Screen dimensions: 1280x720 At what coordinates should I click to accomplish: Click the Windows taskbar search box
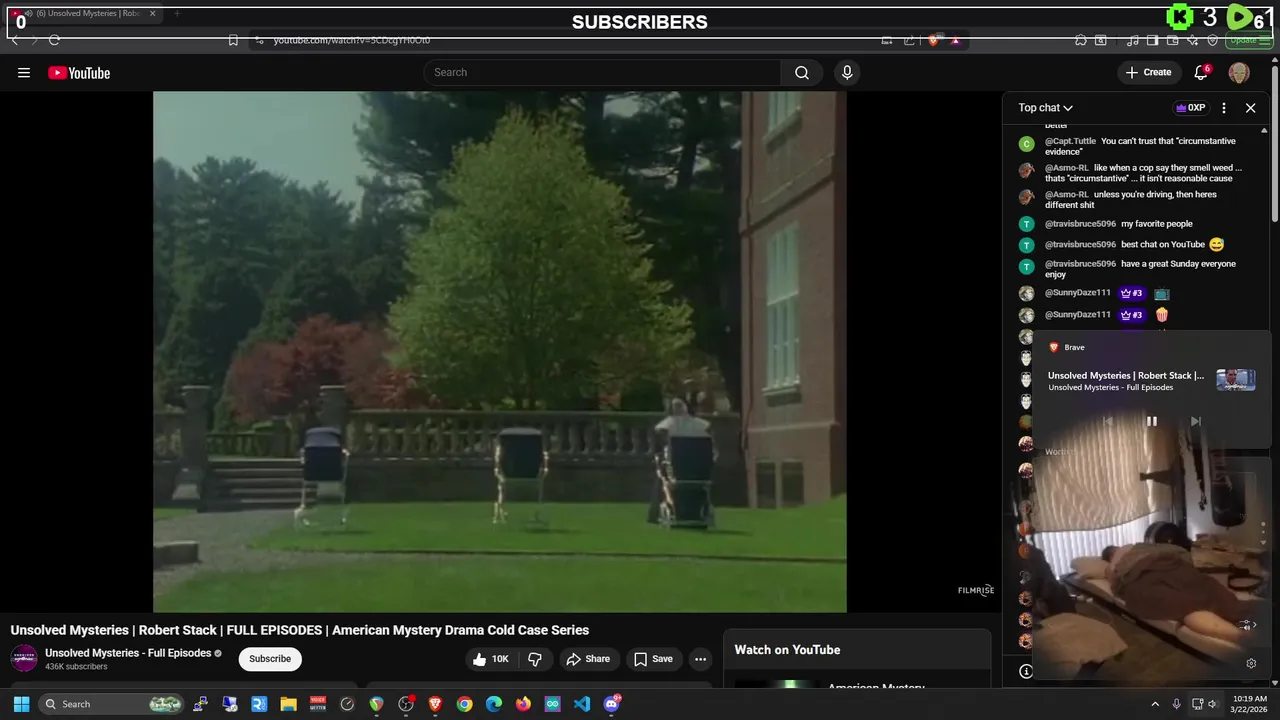click(111, 704)
